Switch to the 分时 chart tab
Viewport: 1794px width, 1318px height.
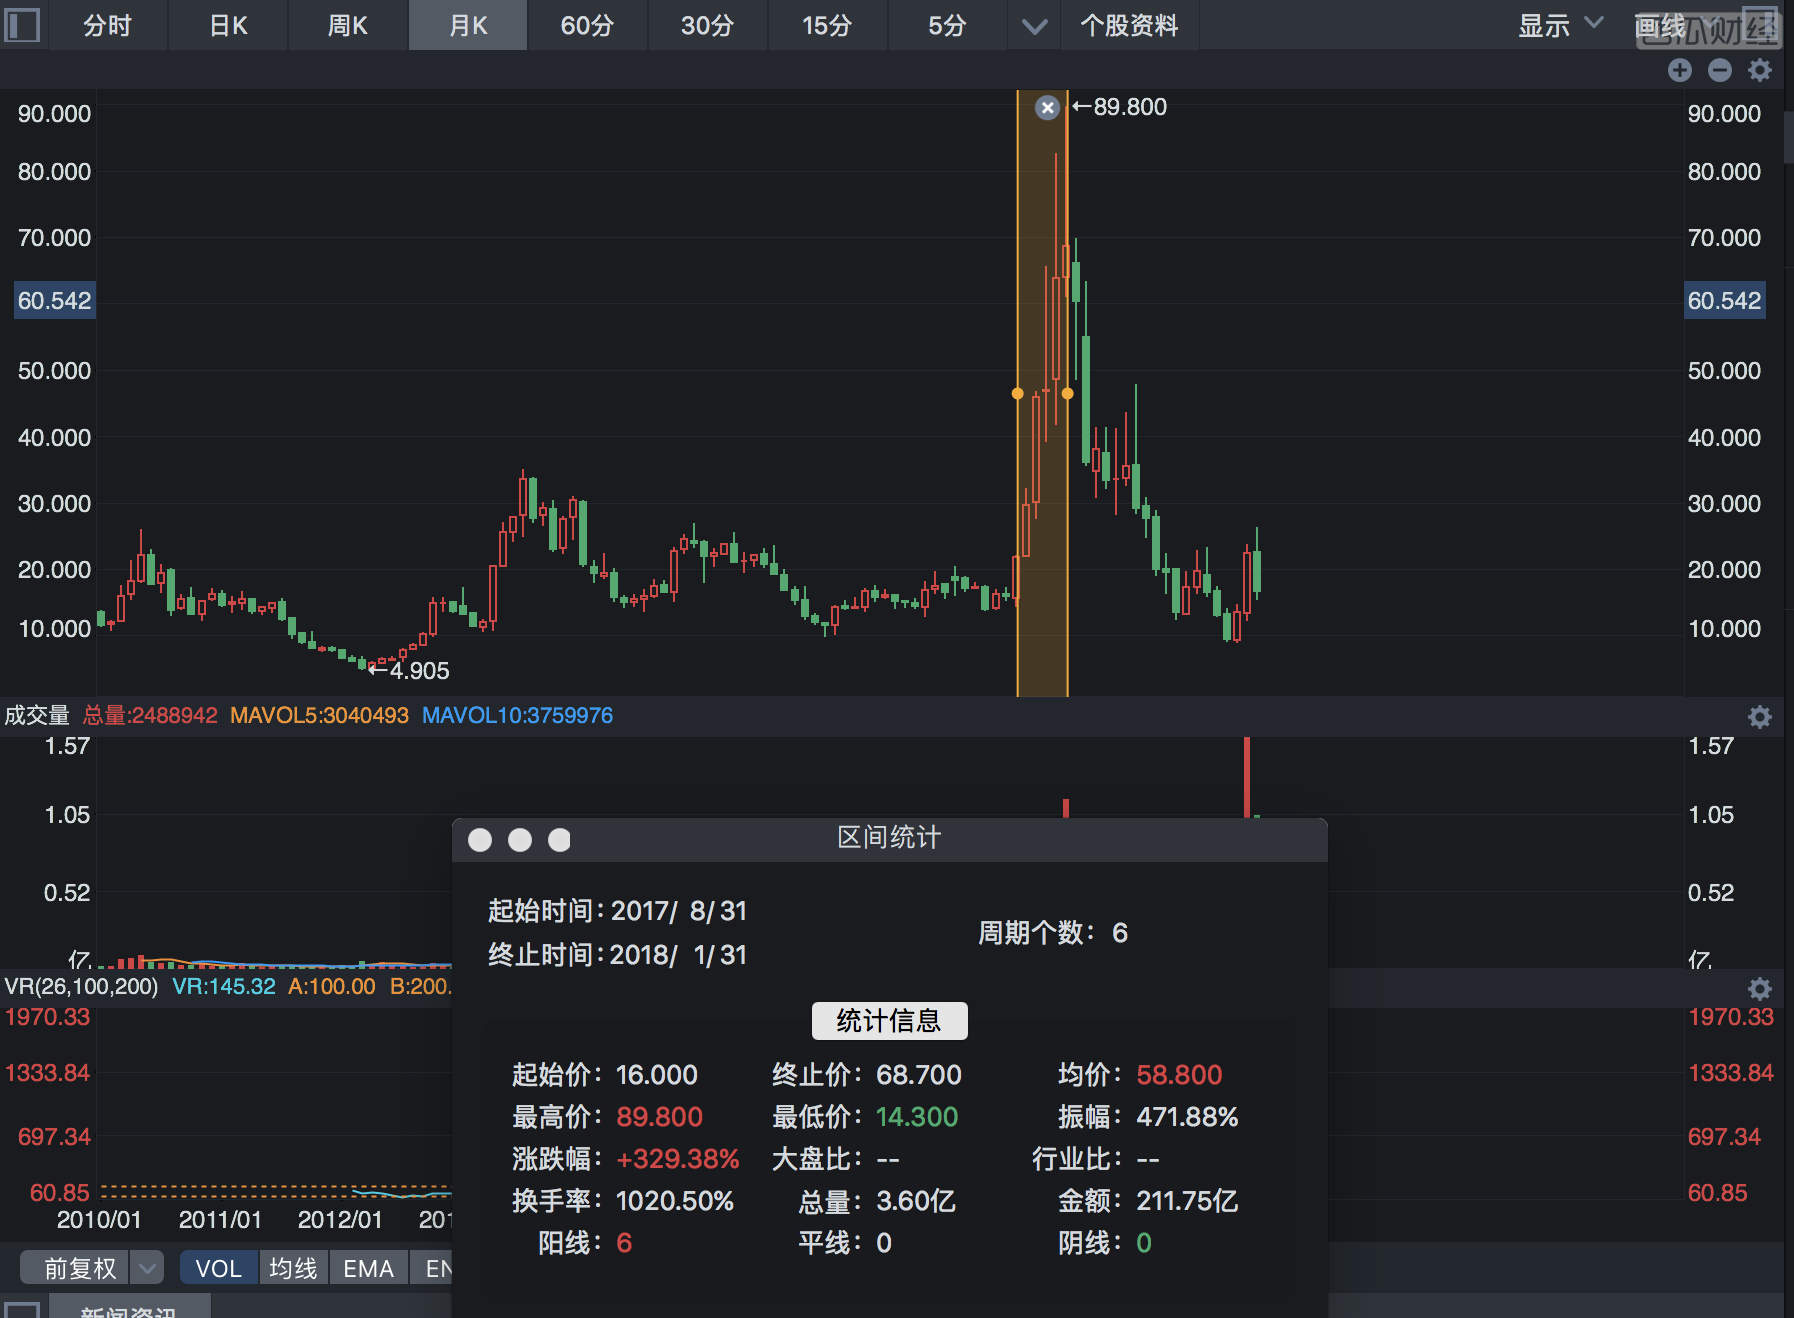(107, 25)
